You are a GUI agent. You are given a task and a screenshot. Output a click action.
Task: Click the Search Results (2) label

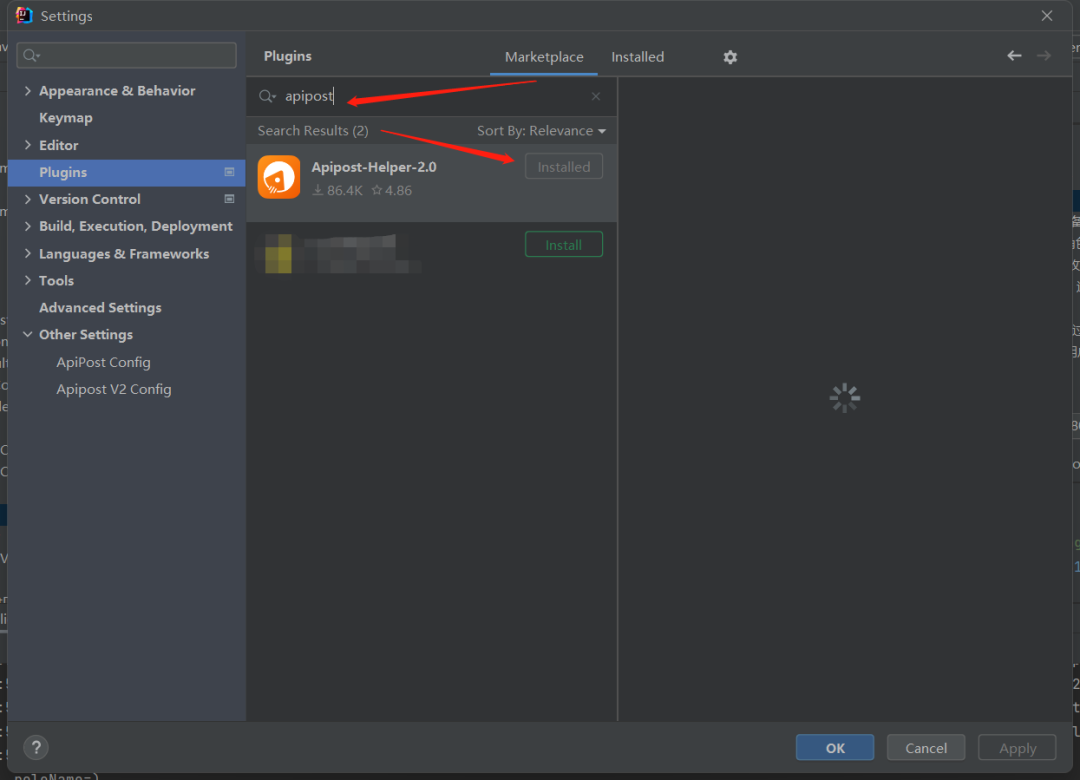point(313,131)
